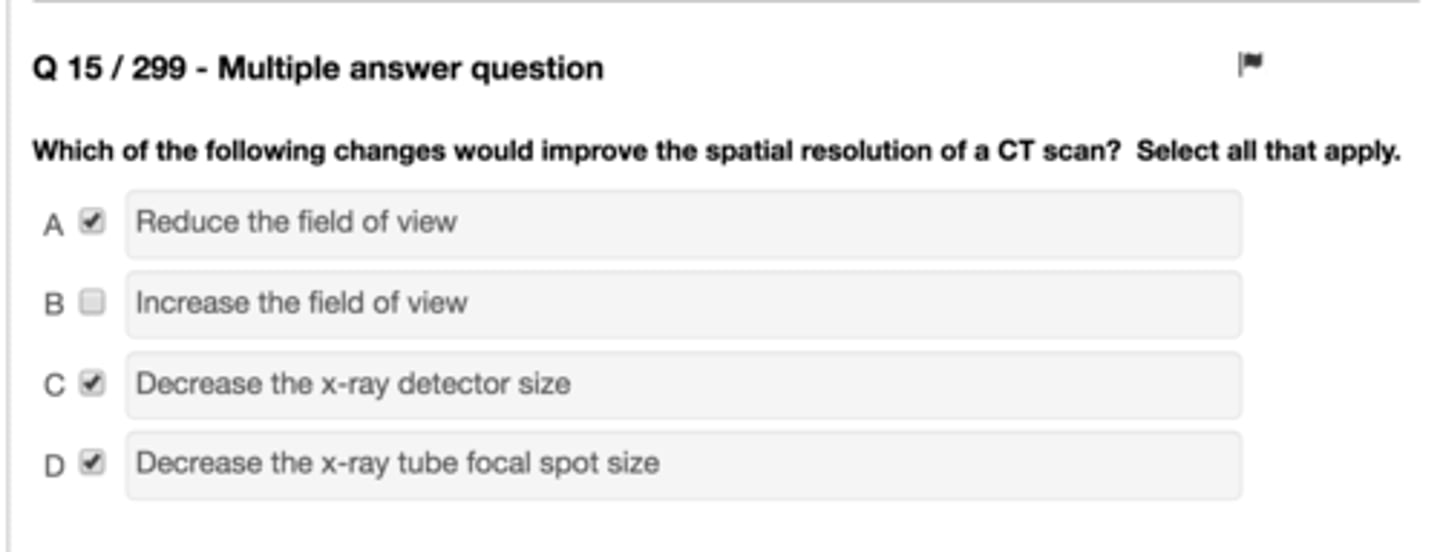Flag question 15 for review
Screen dimensions: 1440x552
[1250, 65]
